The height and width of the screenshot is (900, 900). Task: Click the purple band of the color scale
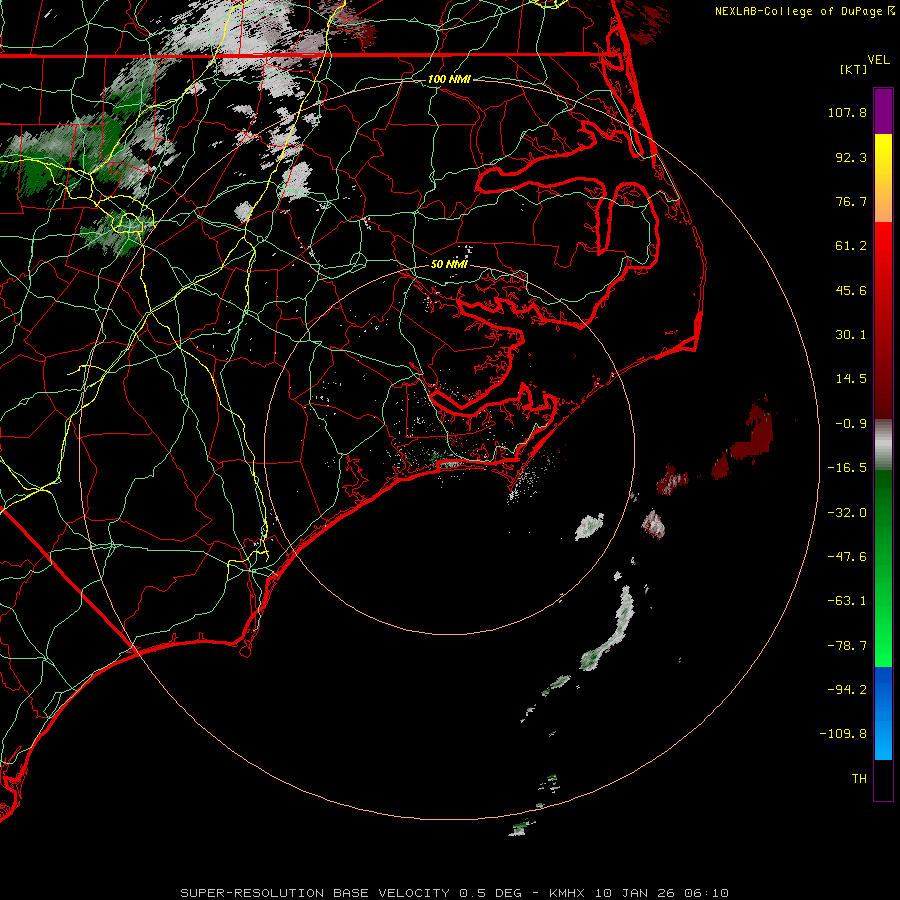point(883,111)
